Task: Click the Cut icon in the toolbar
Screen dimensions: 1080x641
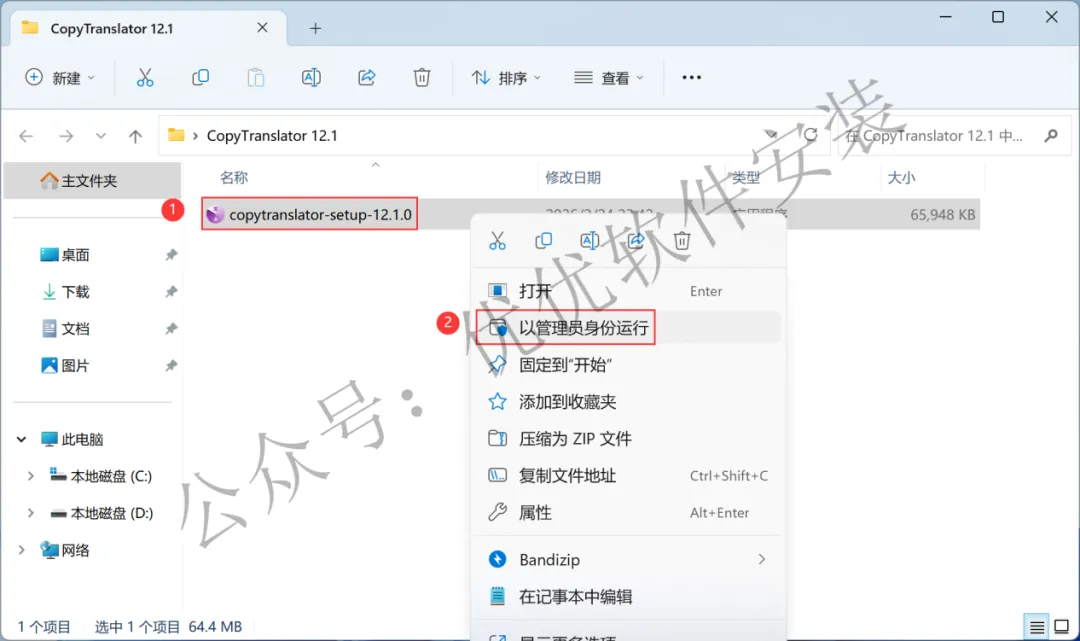Action: point(145,78)
